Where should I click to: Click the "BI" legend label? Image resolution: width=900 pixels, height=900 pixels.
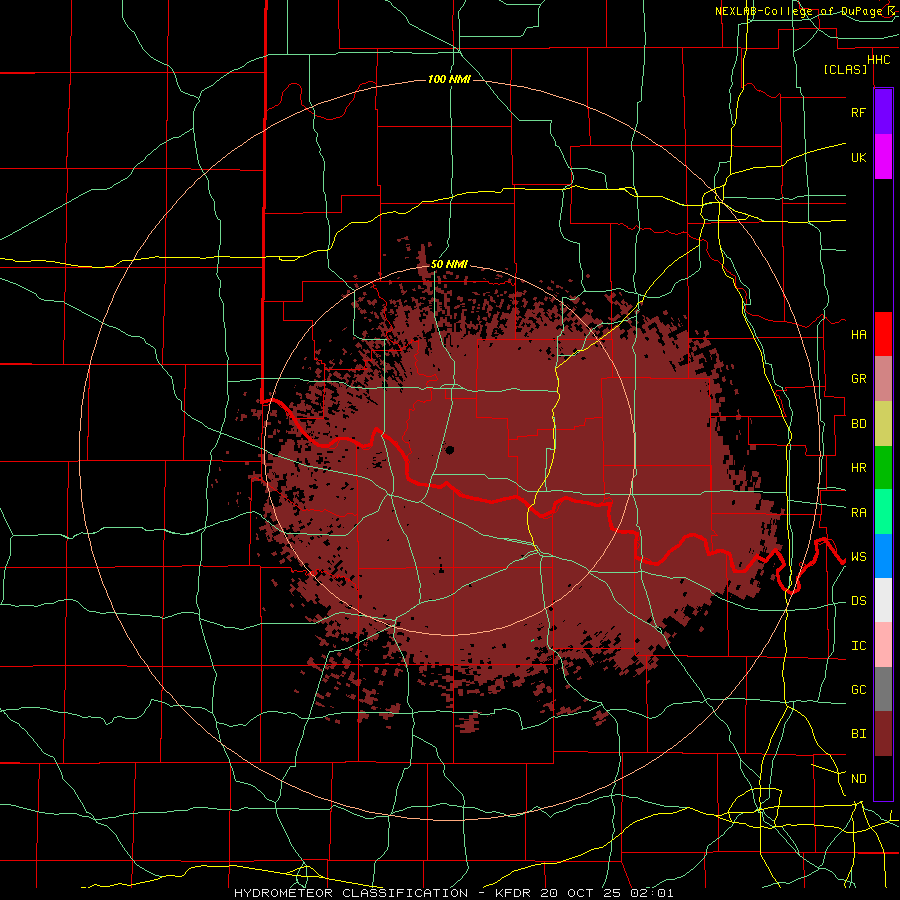858,734
